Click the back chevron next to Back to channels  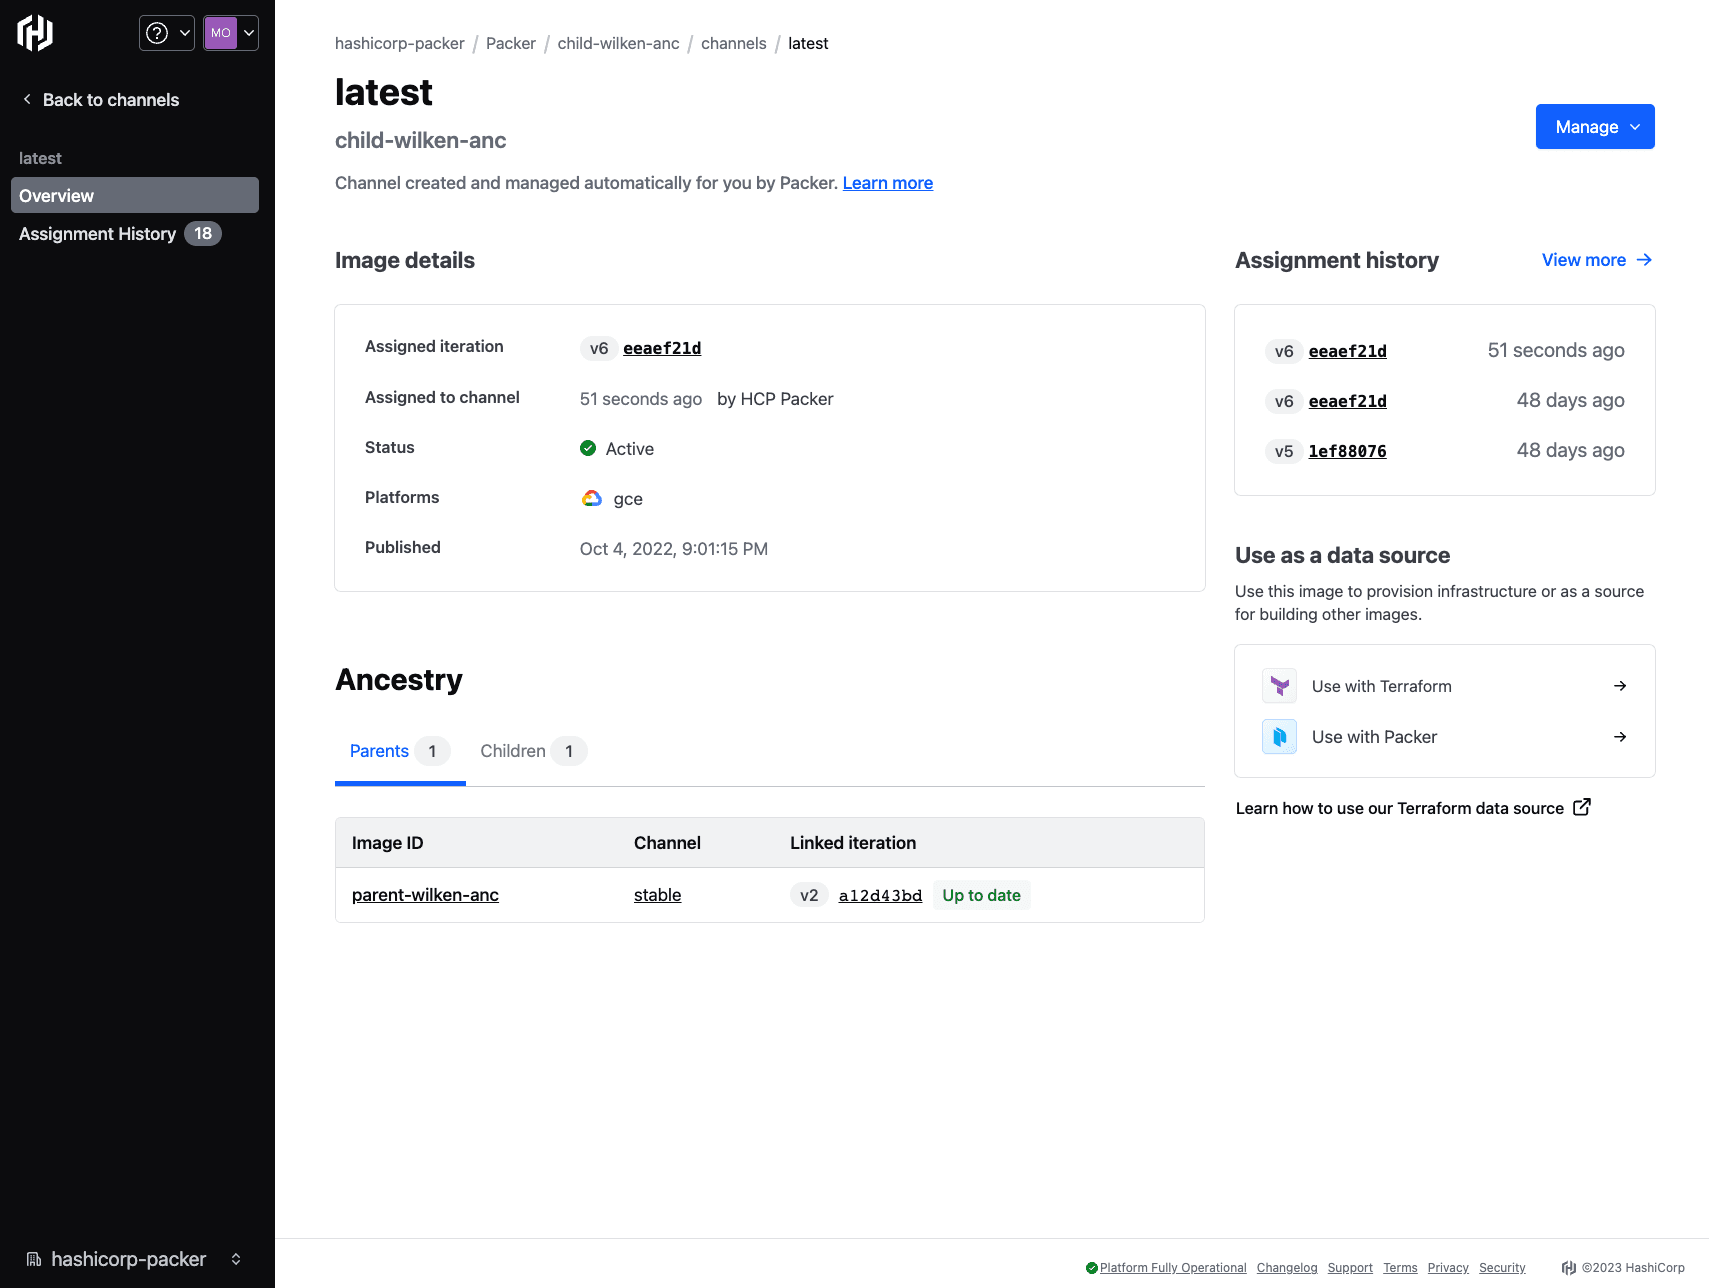click(x=25, y=99)
